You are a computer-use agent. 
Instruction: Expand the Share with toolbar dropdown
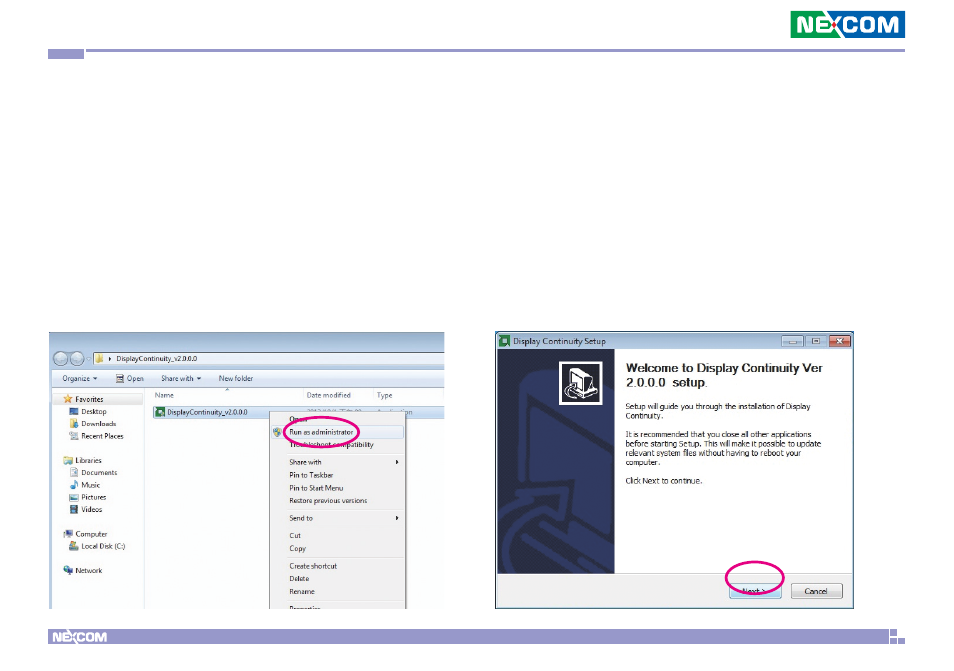181,378
